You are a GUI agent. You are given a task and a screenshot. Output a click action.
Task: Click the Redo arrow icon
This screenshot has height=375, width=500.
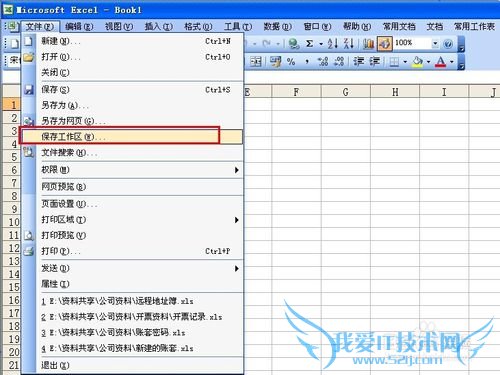(267, 44)
